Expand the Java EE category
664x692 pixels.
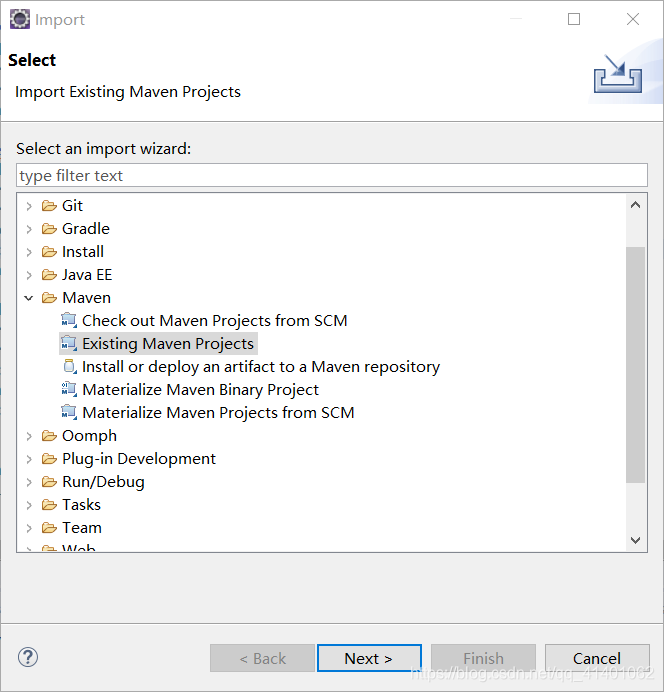29,275
